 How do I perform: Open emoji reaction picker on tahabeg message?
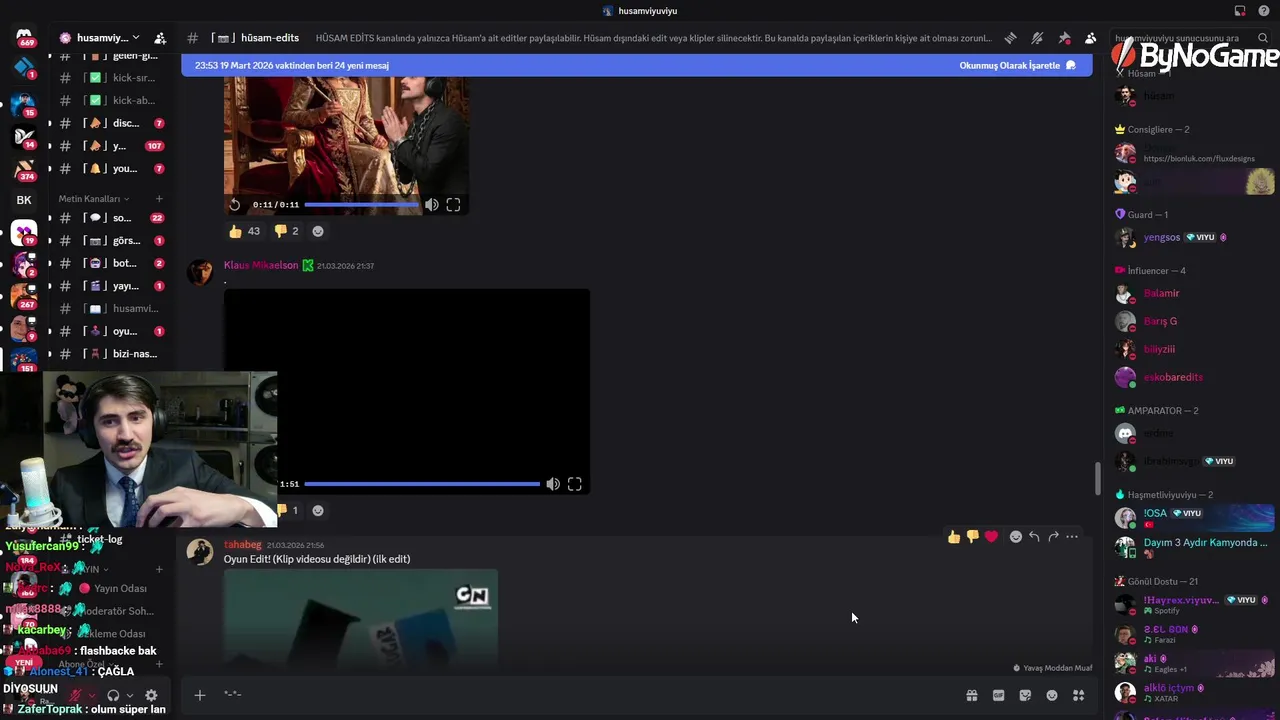(1016, 537)
